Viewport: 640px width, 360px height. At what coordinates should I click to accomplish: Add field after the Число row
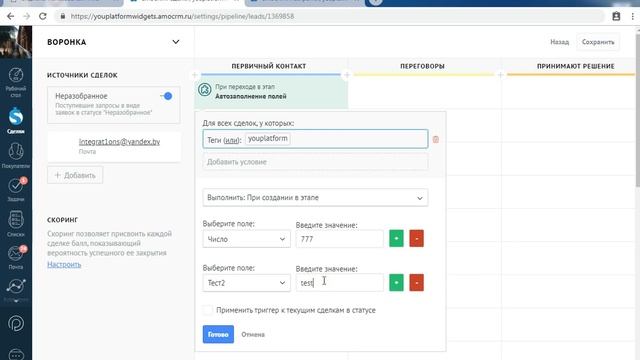[x=396, y=238]
